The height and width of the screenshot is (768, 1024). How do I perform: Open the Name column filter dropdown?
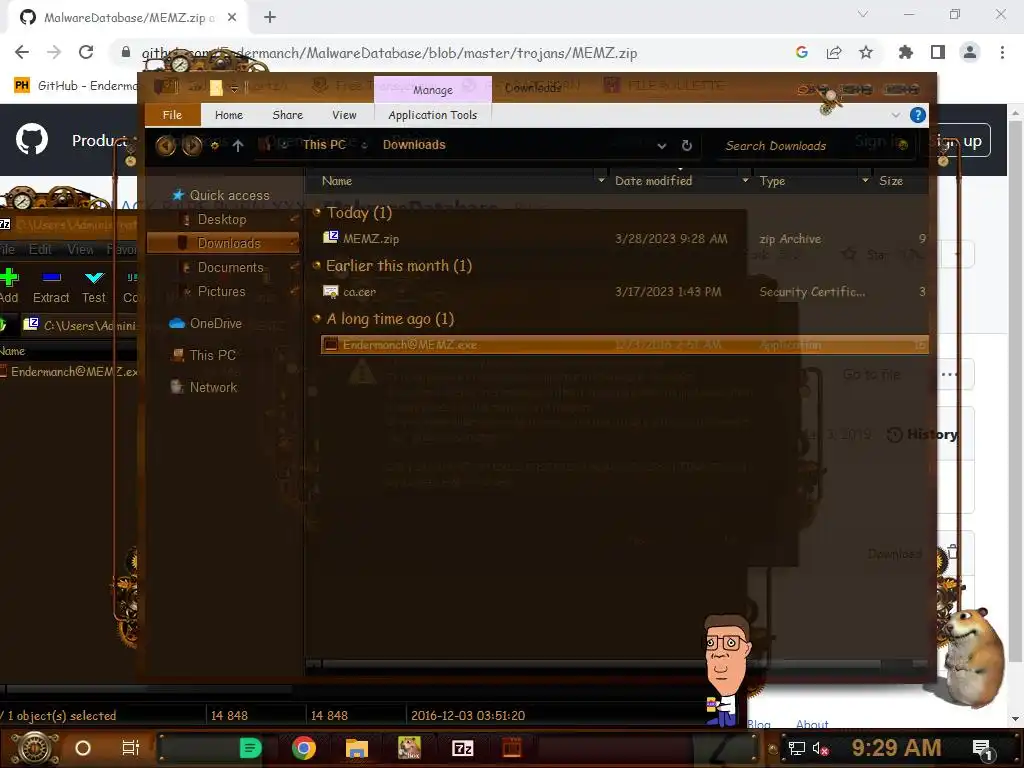click(x=601, y=180)
